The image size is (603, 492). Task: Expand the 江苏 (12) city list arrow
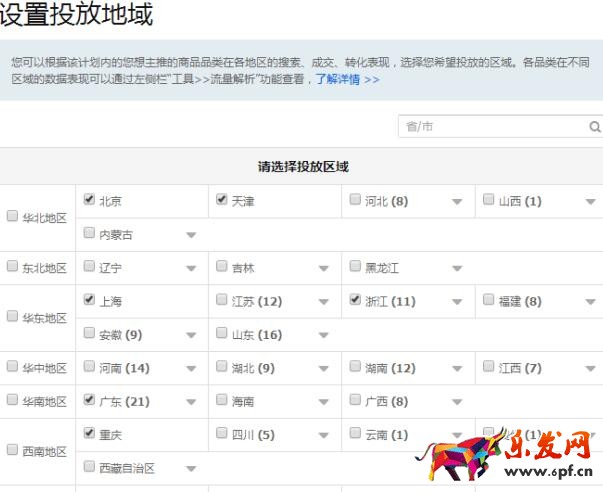coord(324,302)
